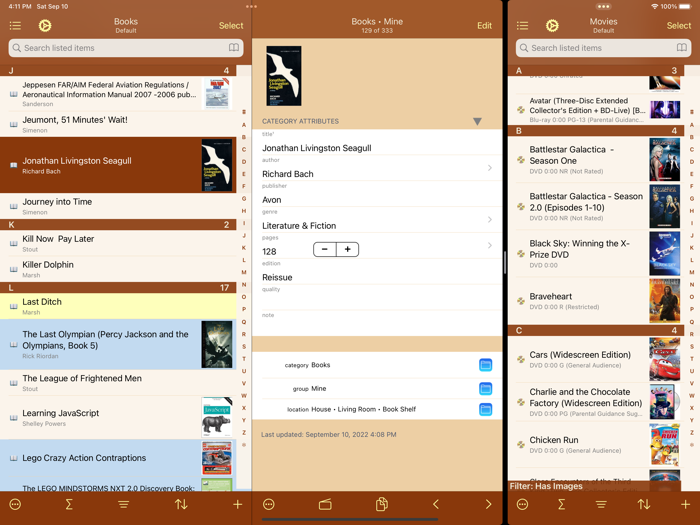
Task: Open more options in detail pane toolbar
Action: (269, 504)
